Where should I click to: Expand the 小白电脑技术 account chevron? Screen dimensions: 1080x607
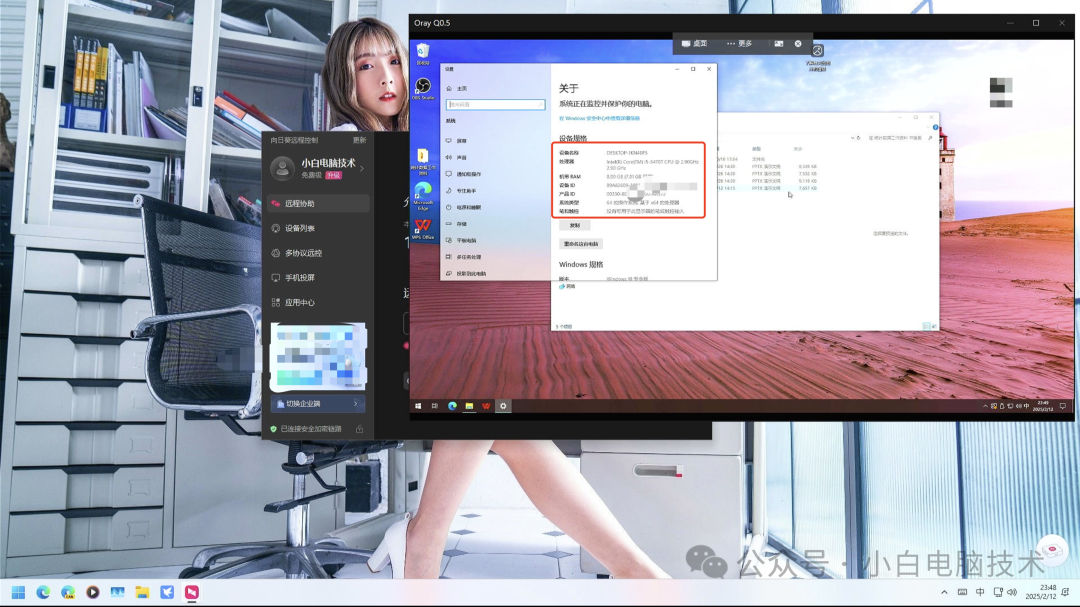click(x=362, y=168)
